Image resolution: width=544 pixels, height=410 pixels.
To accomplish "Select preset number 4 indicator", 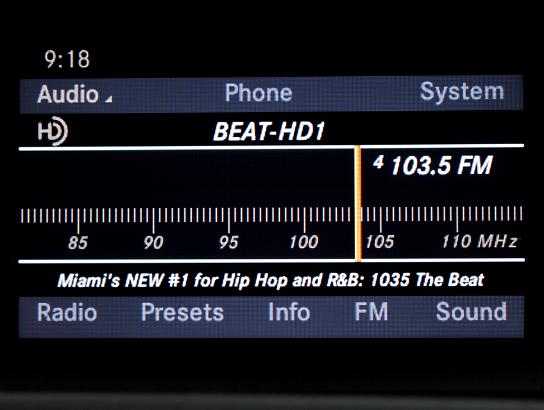I will [379, 162].
